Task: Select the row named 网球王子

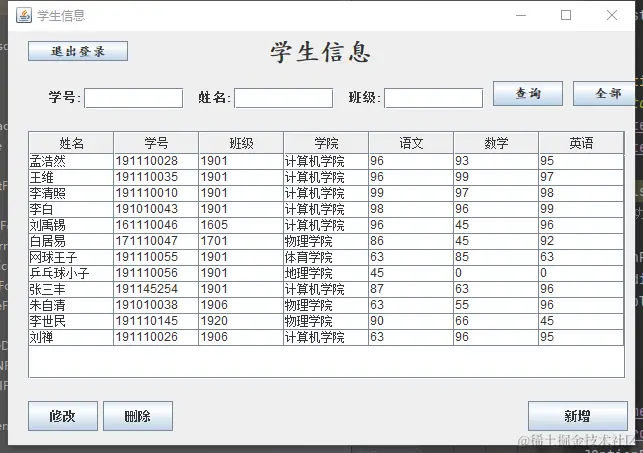Action: coord(326,257)
